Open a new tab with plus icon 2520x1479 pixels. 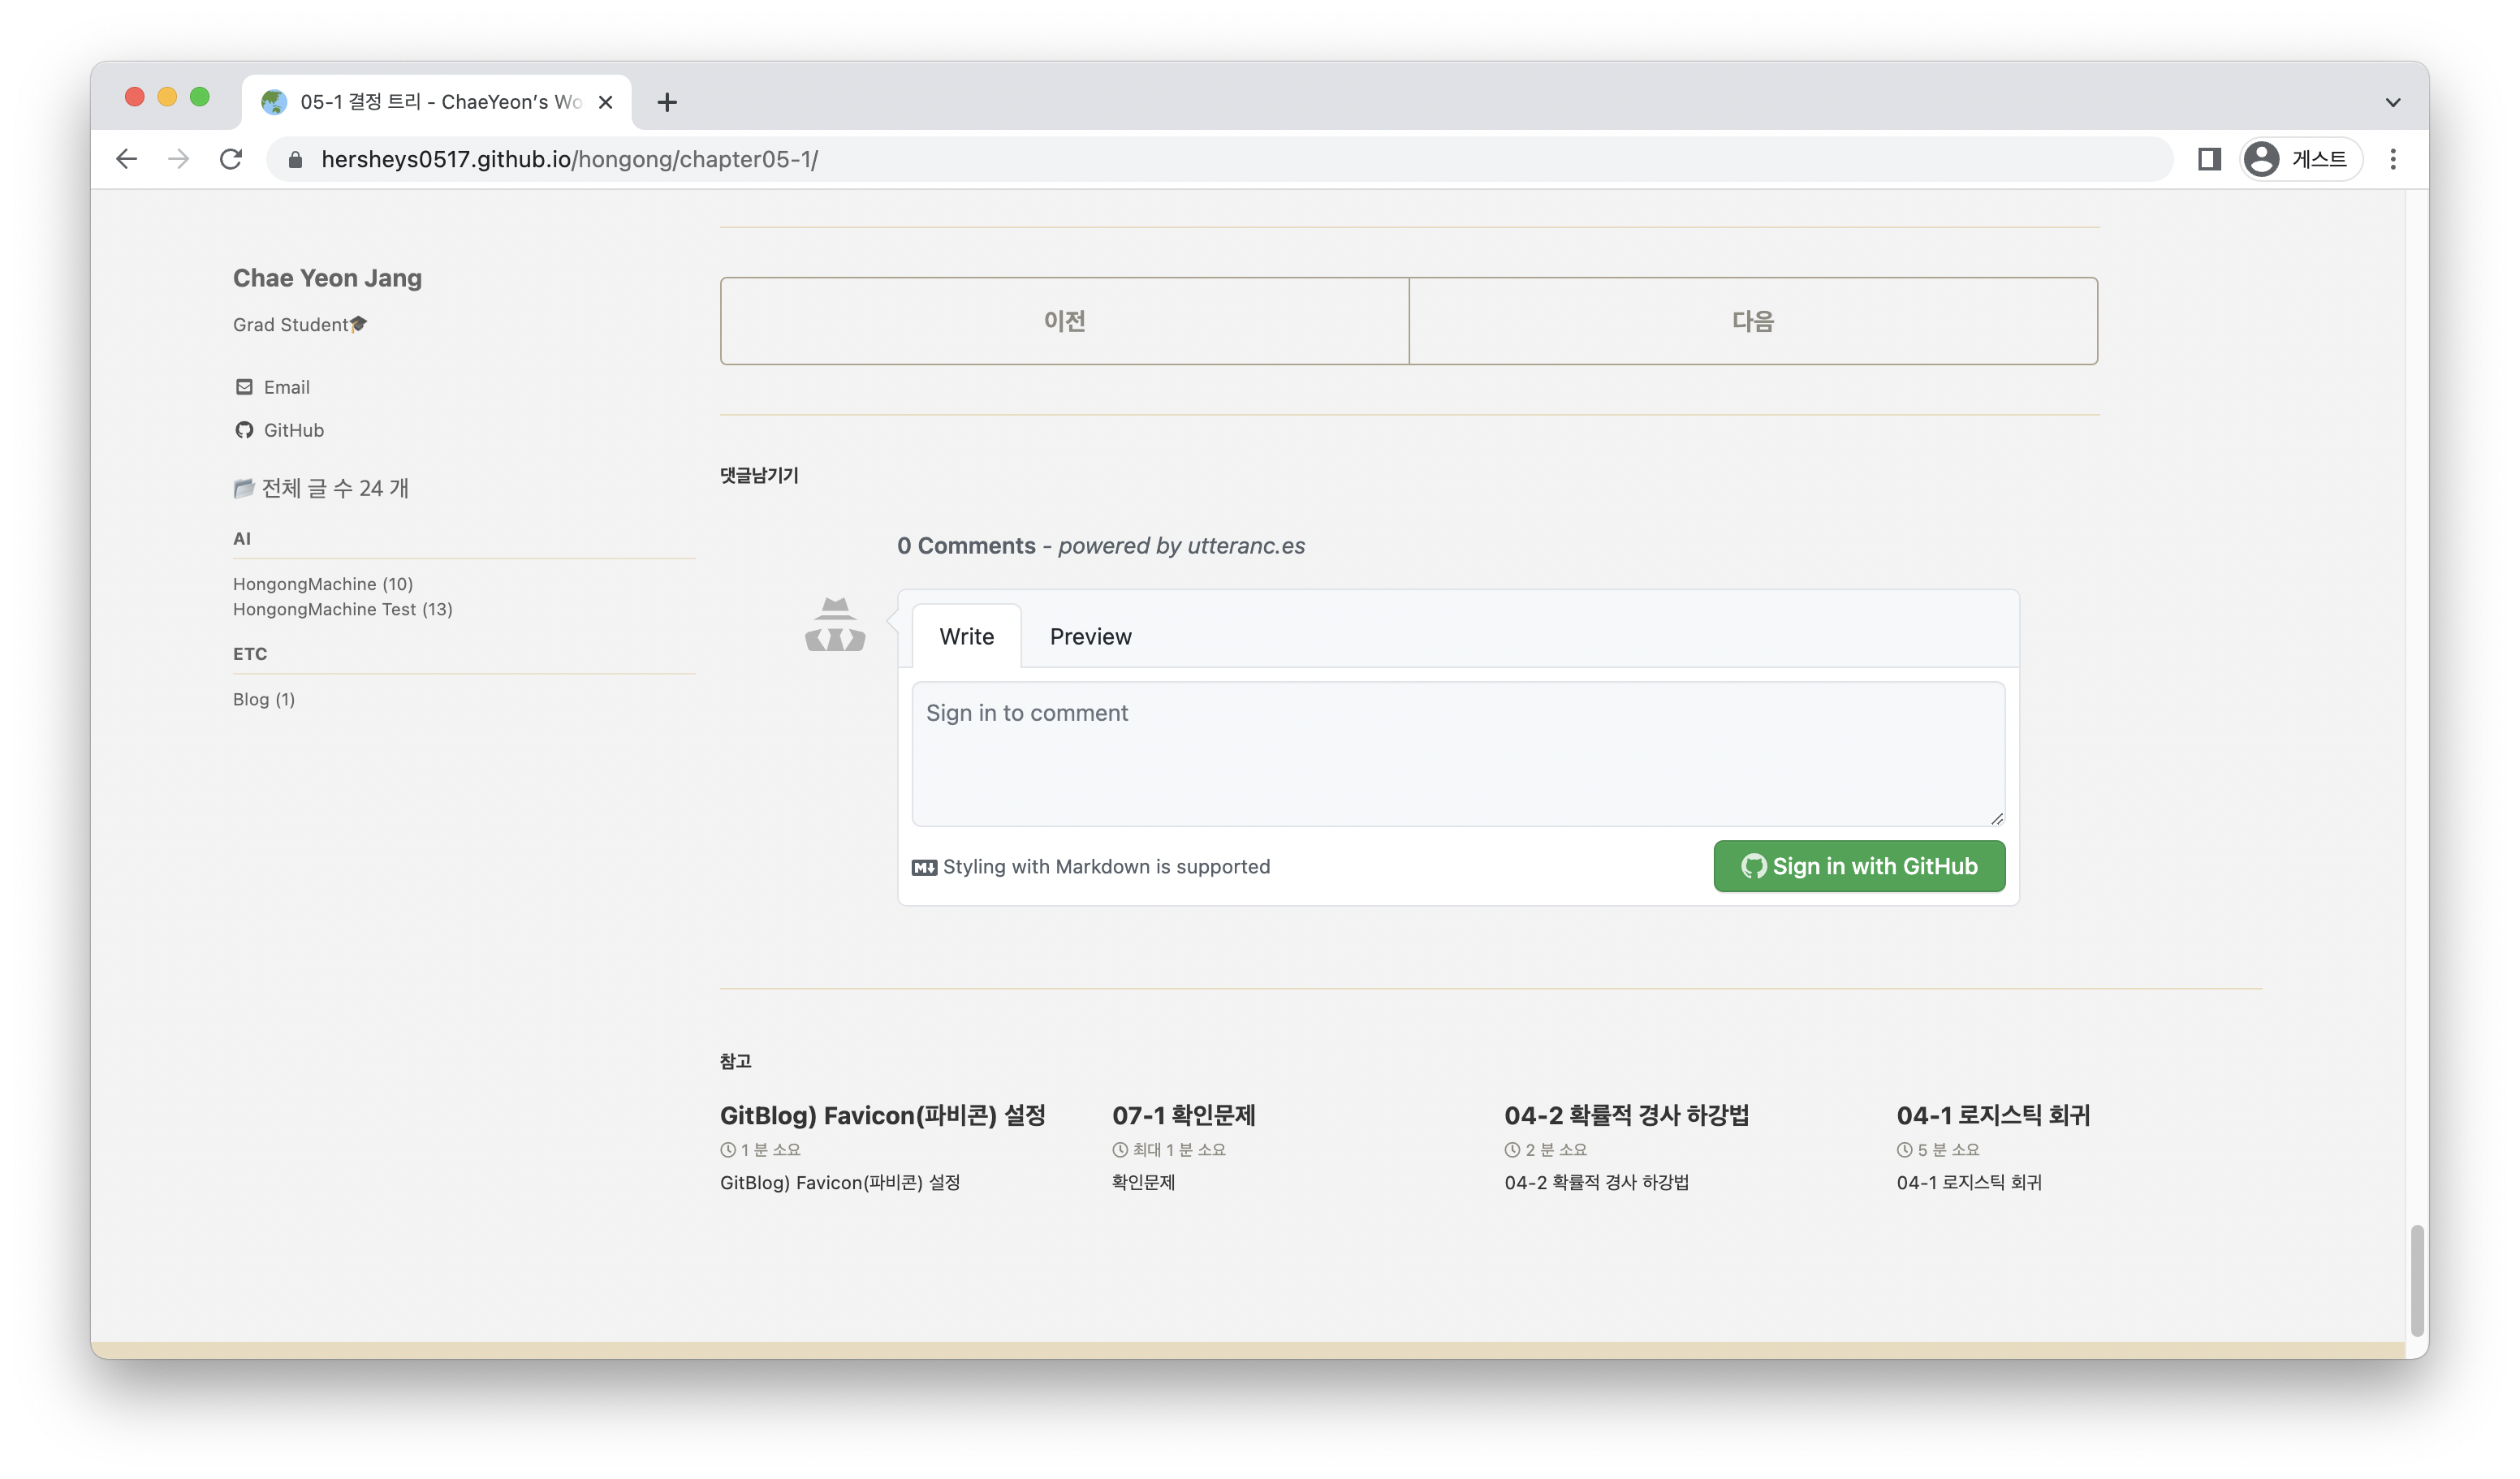point(667,102)
